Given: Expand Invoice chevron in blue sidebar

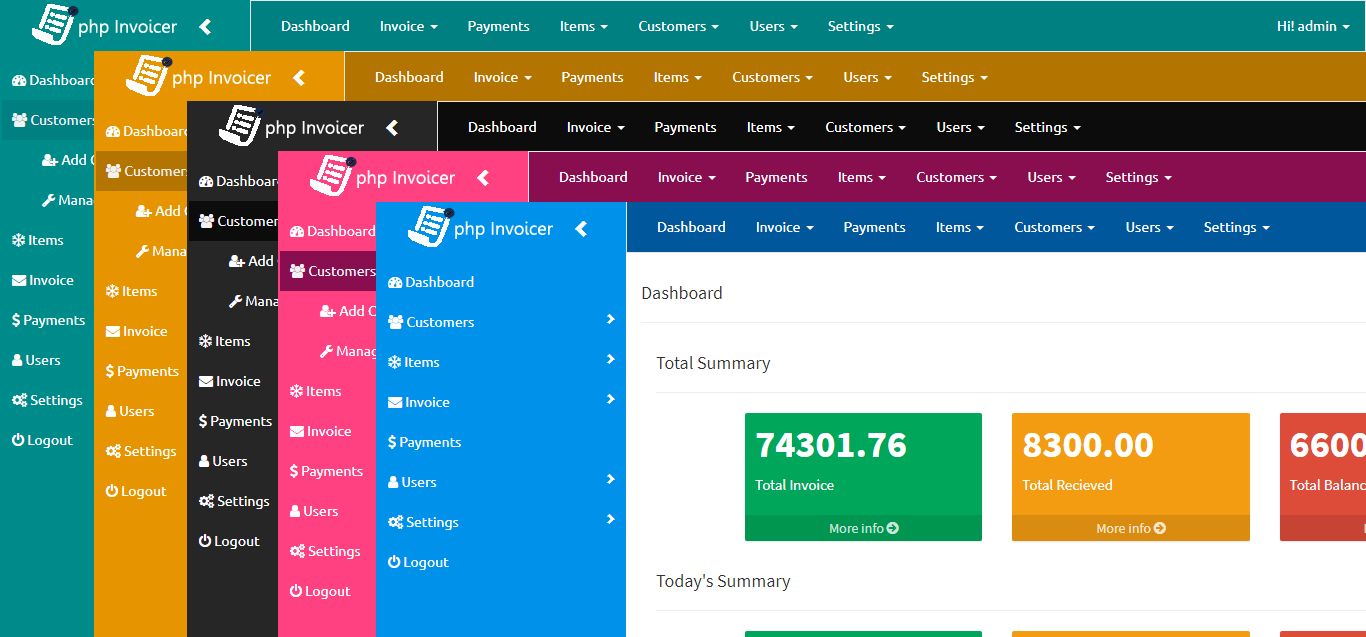Looking at the screenshot, I should [x=610, y=399].
